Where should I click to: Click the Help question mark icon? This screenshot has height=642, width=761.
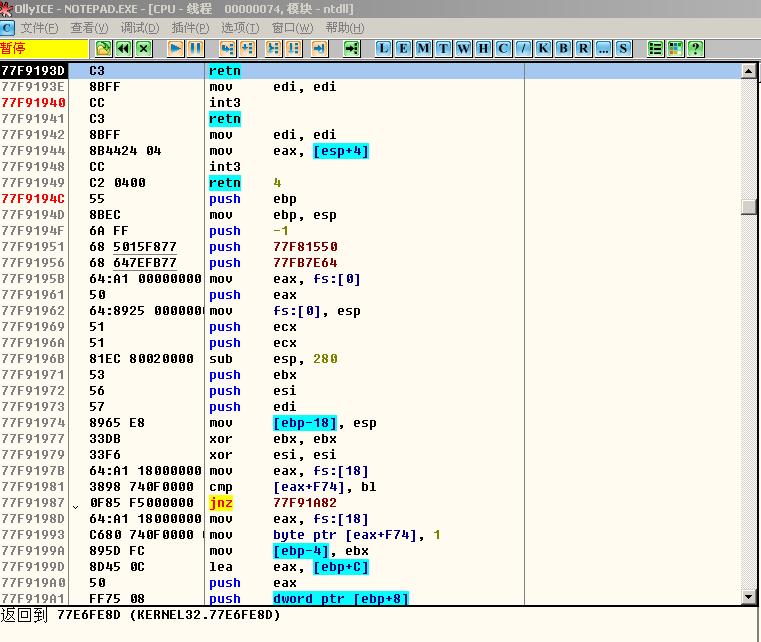tap(695, 48)
